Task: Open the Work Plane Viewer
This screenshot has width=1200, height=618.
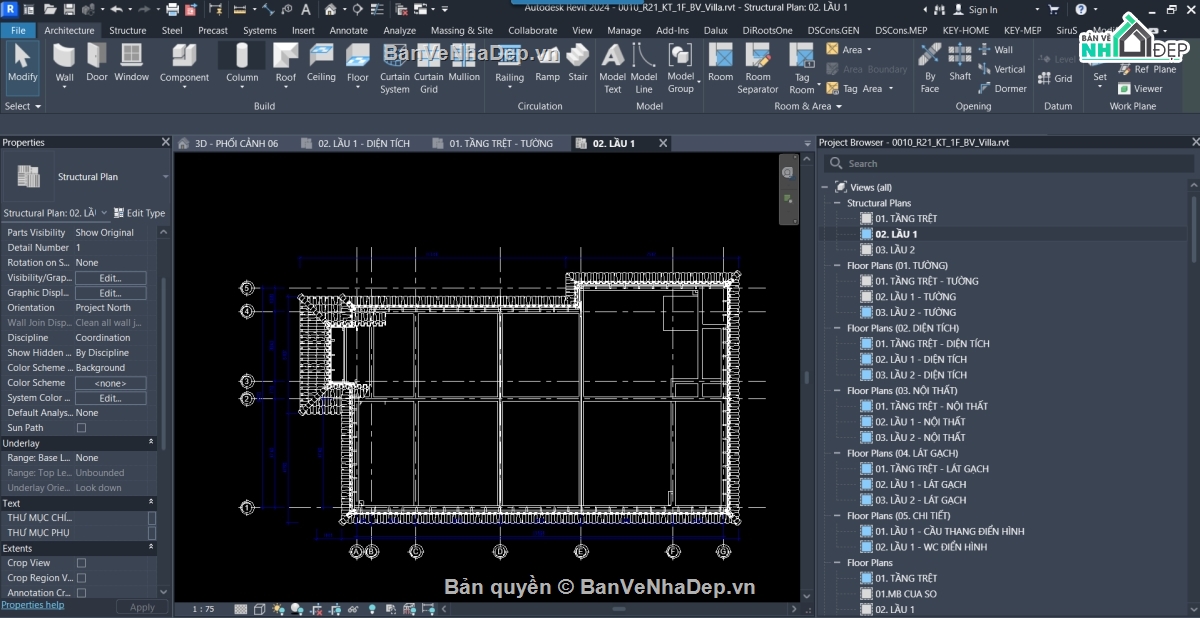Action: [x=1139, y=88]
